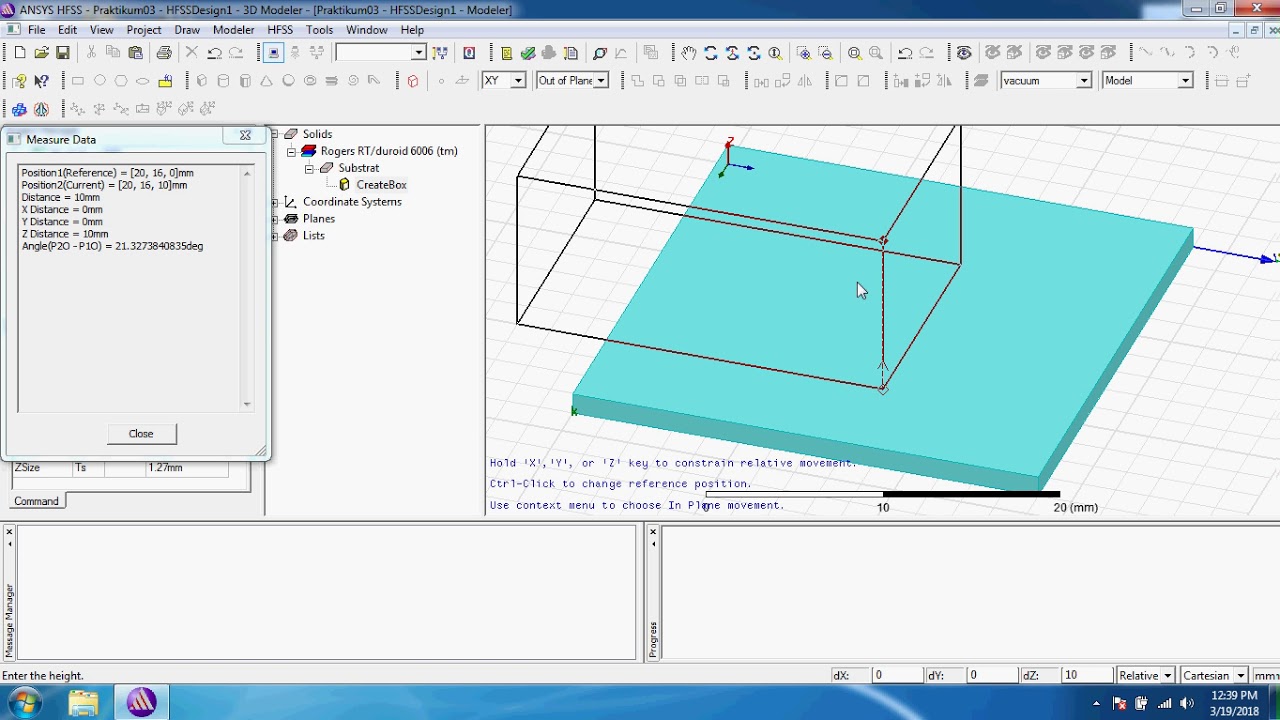Open the File menu

click(37, 30)
